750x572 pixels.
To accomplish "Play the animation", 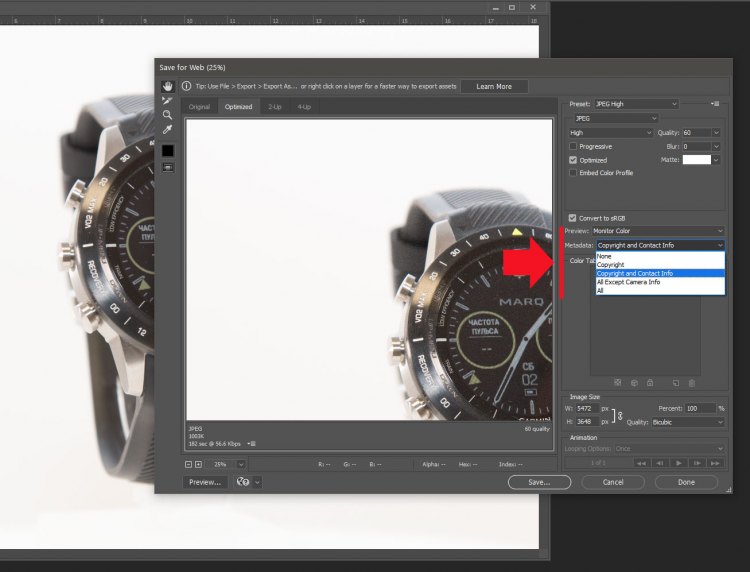I will [x=678, y=463].
